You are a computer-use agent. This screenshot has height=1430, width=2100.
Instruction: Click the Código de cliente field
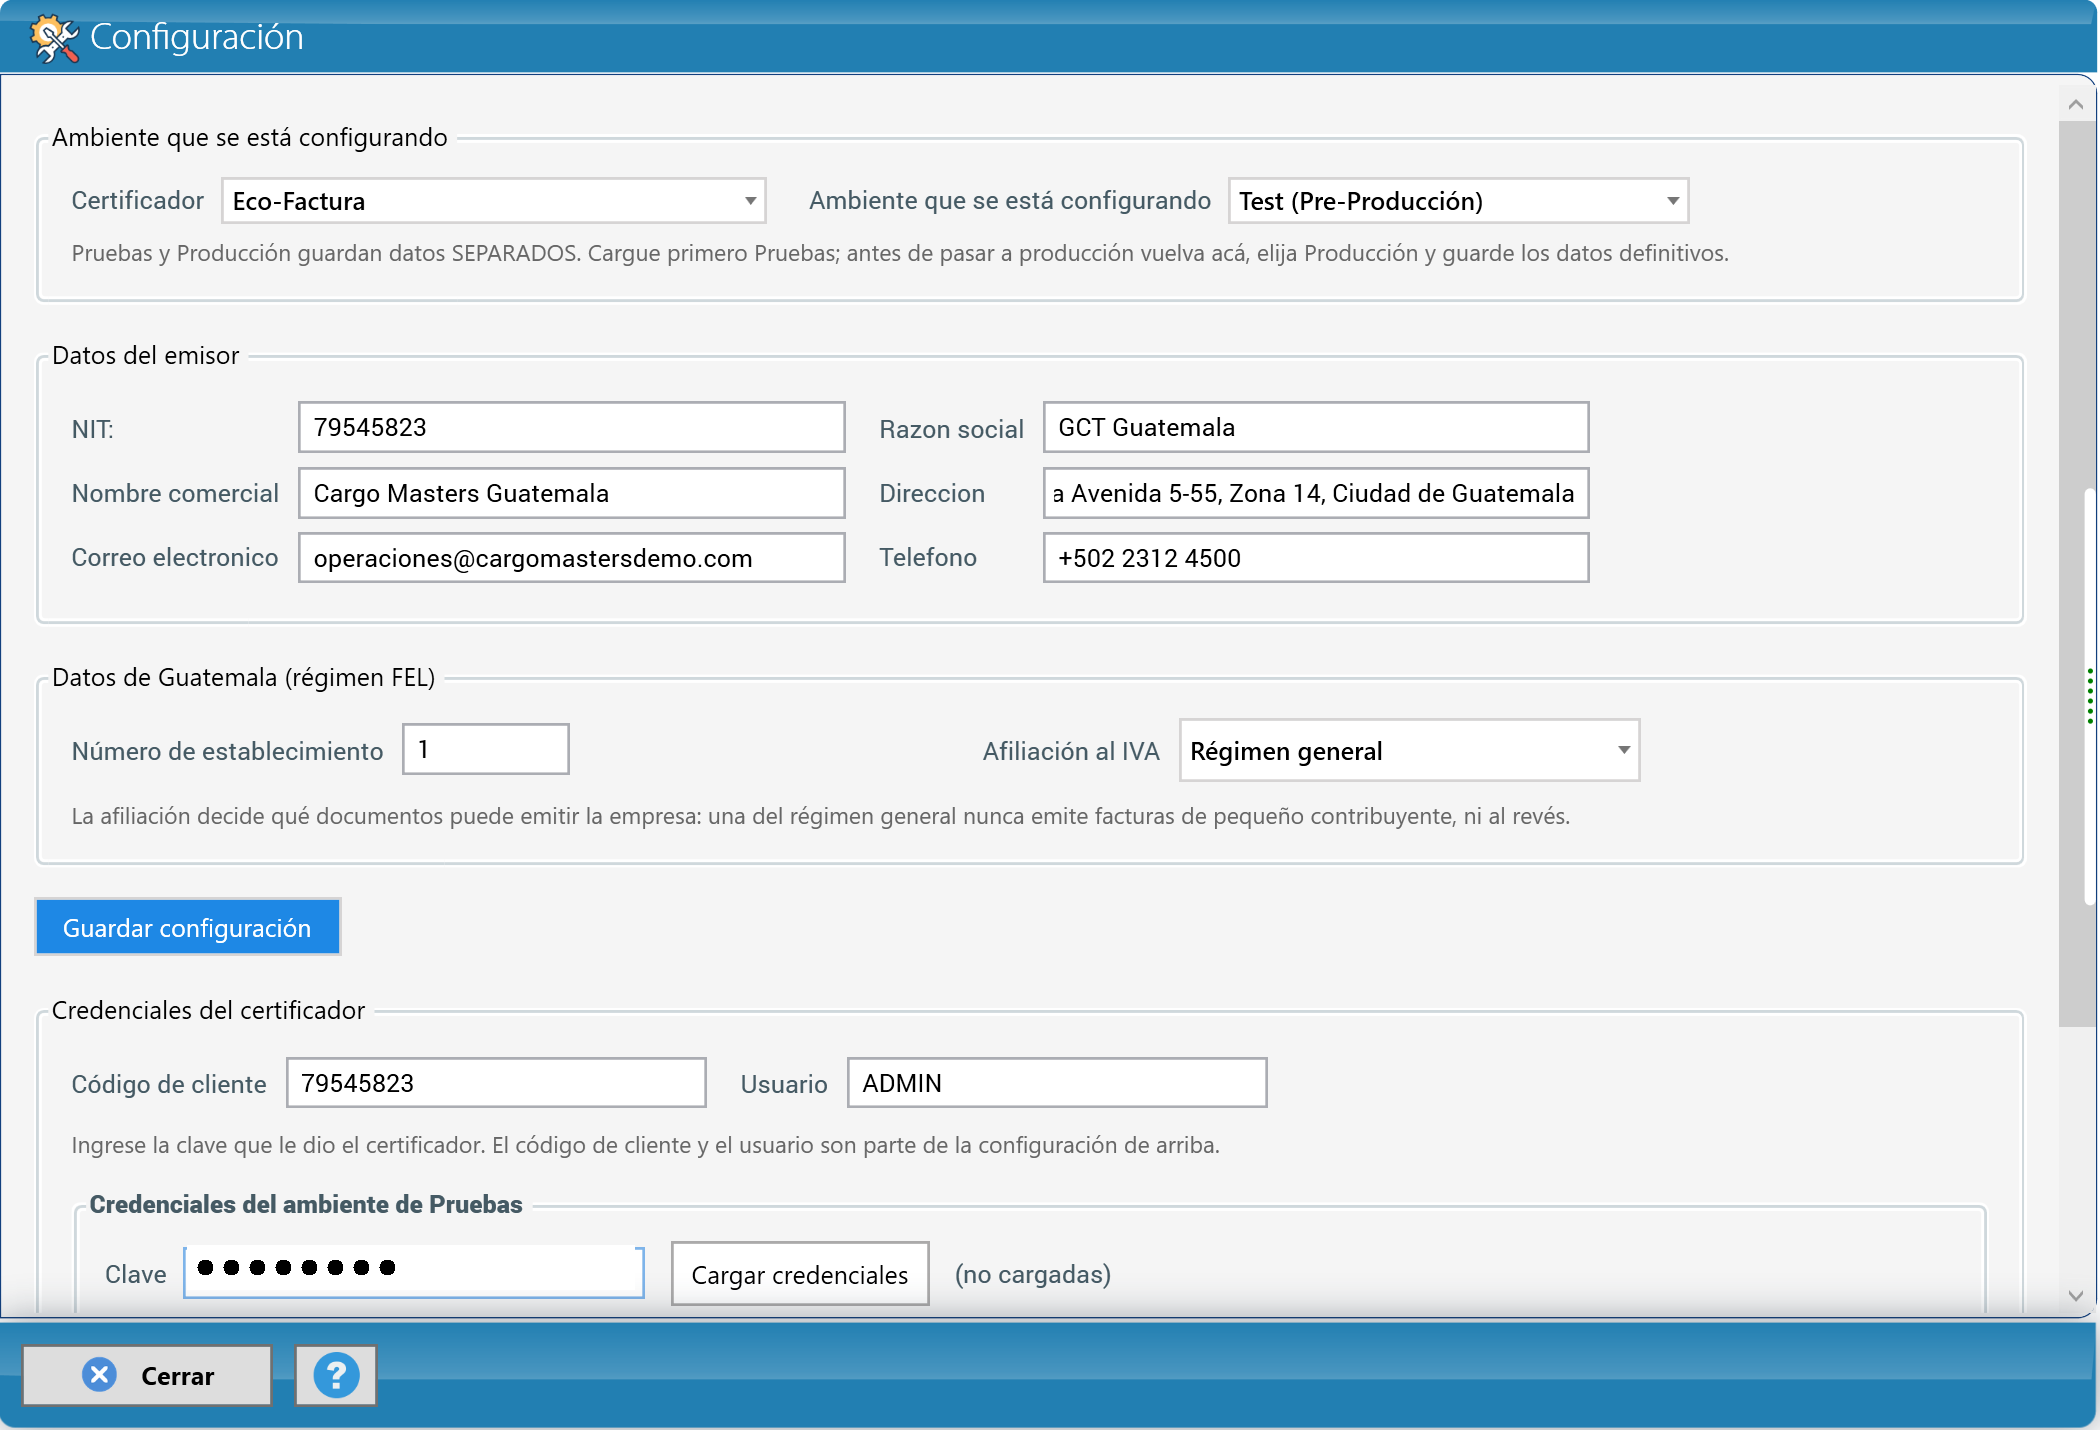(x=496, y=1083)
